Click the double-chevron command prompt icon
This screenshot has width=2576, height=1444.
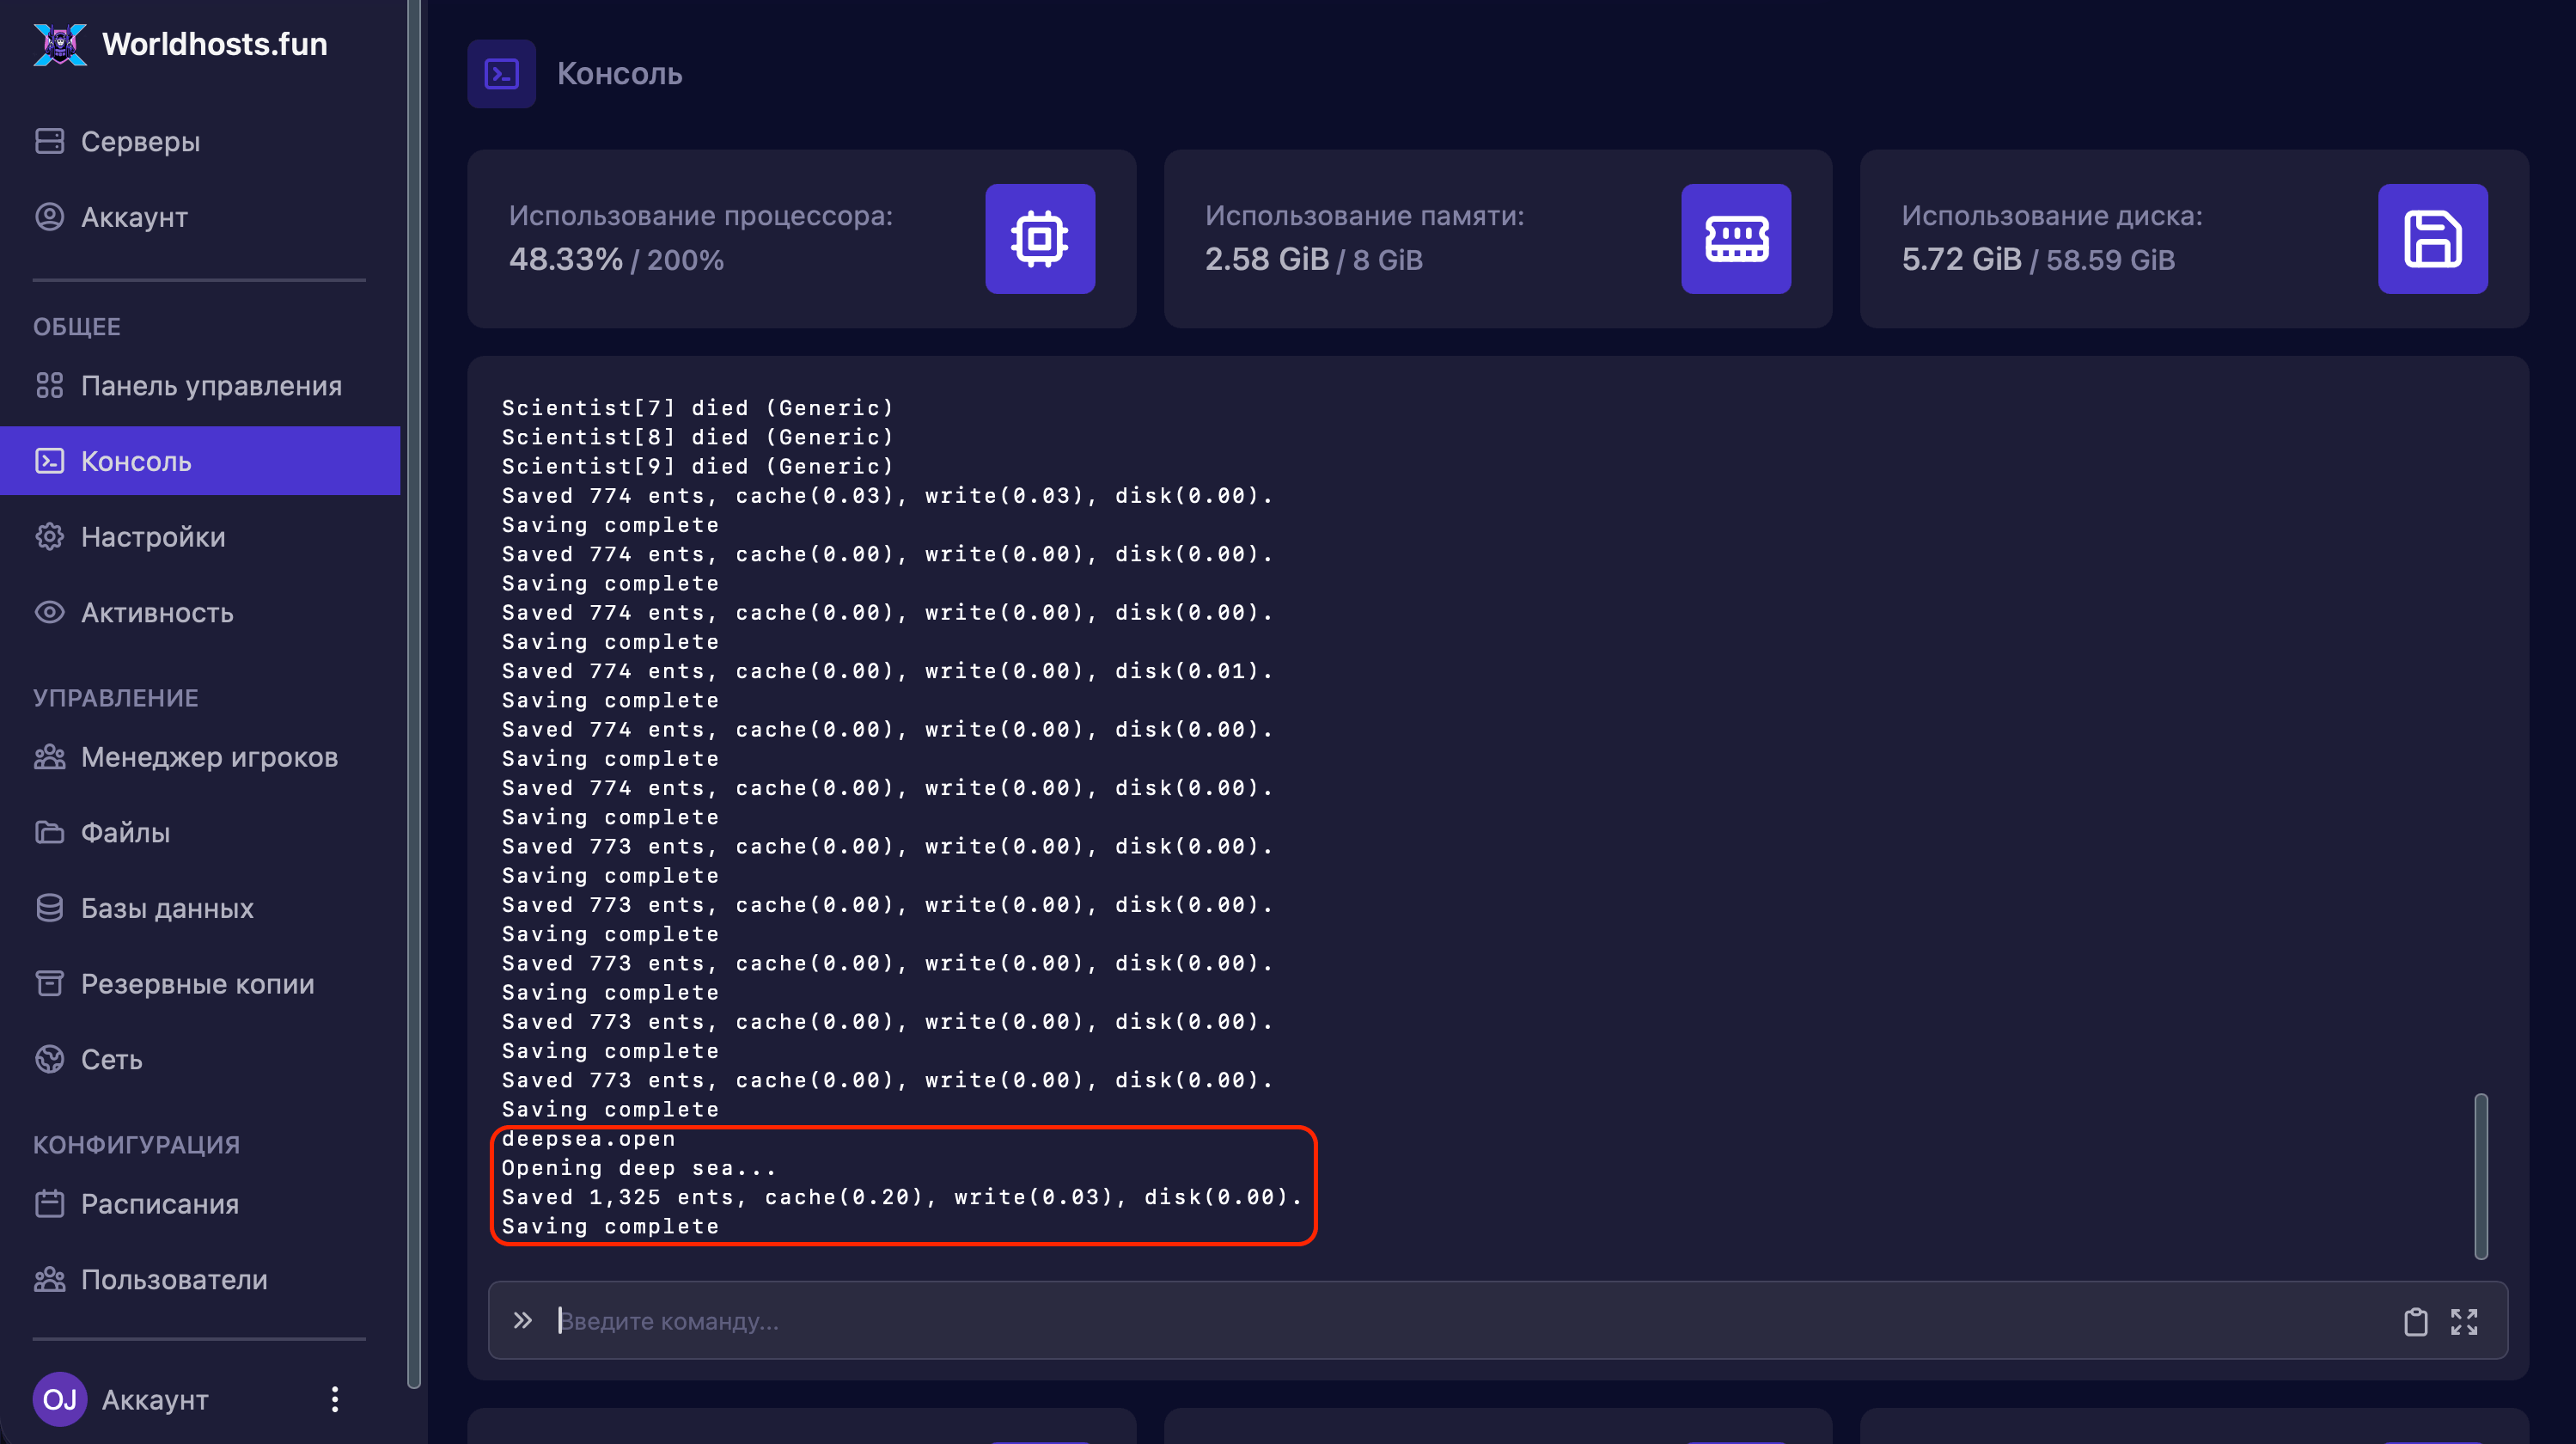523,1321
